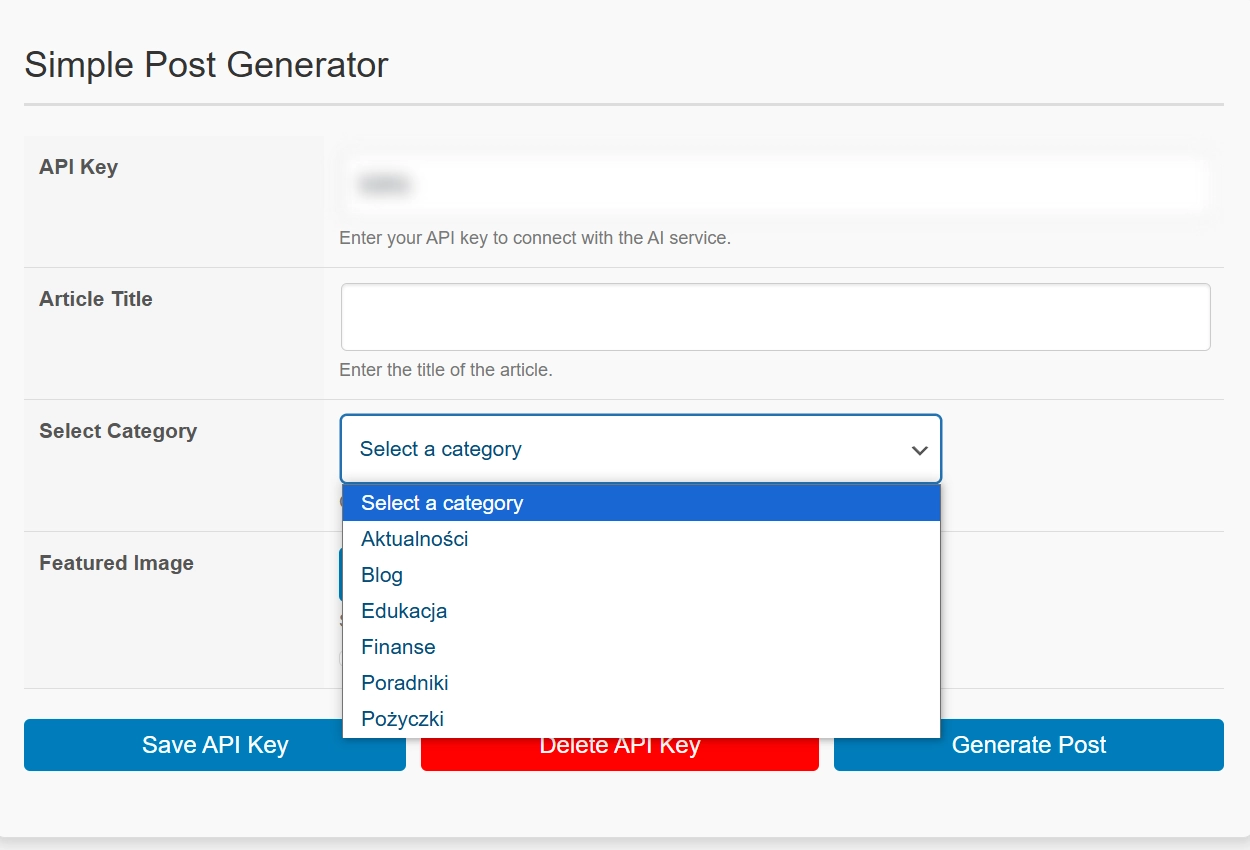This screenshot has width=1250, height=850.
Task: Click the 'Featured Image' field label
Action: (x=116, y=563)
